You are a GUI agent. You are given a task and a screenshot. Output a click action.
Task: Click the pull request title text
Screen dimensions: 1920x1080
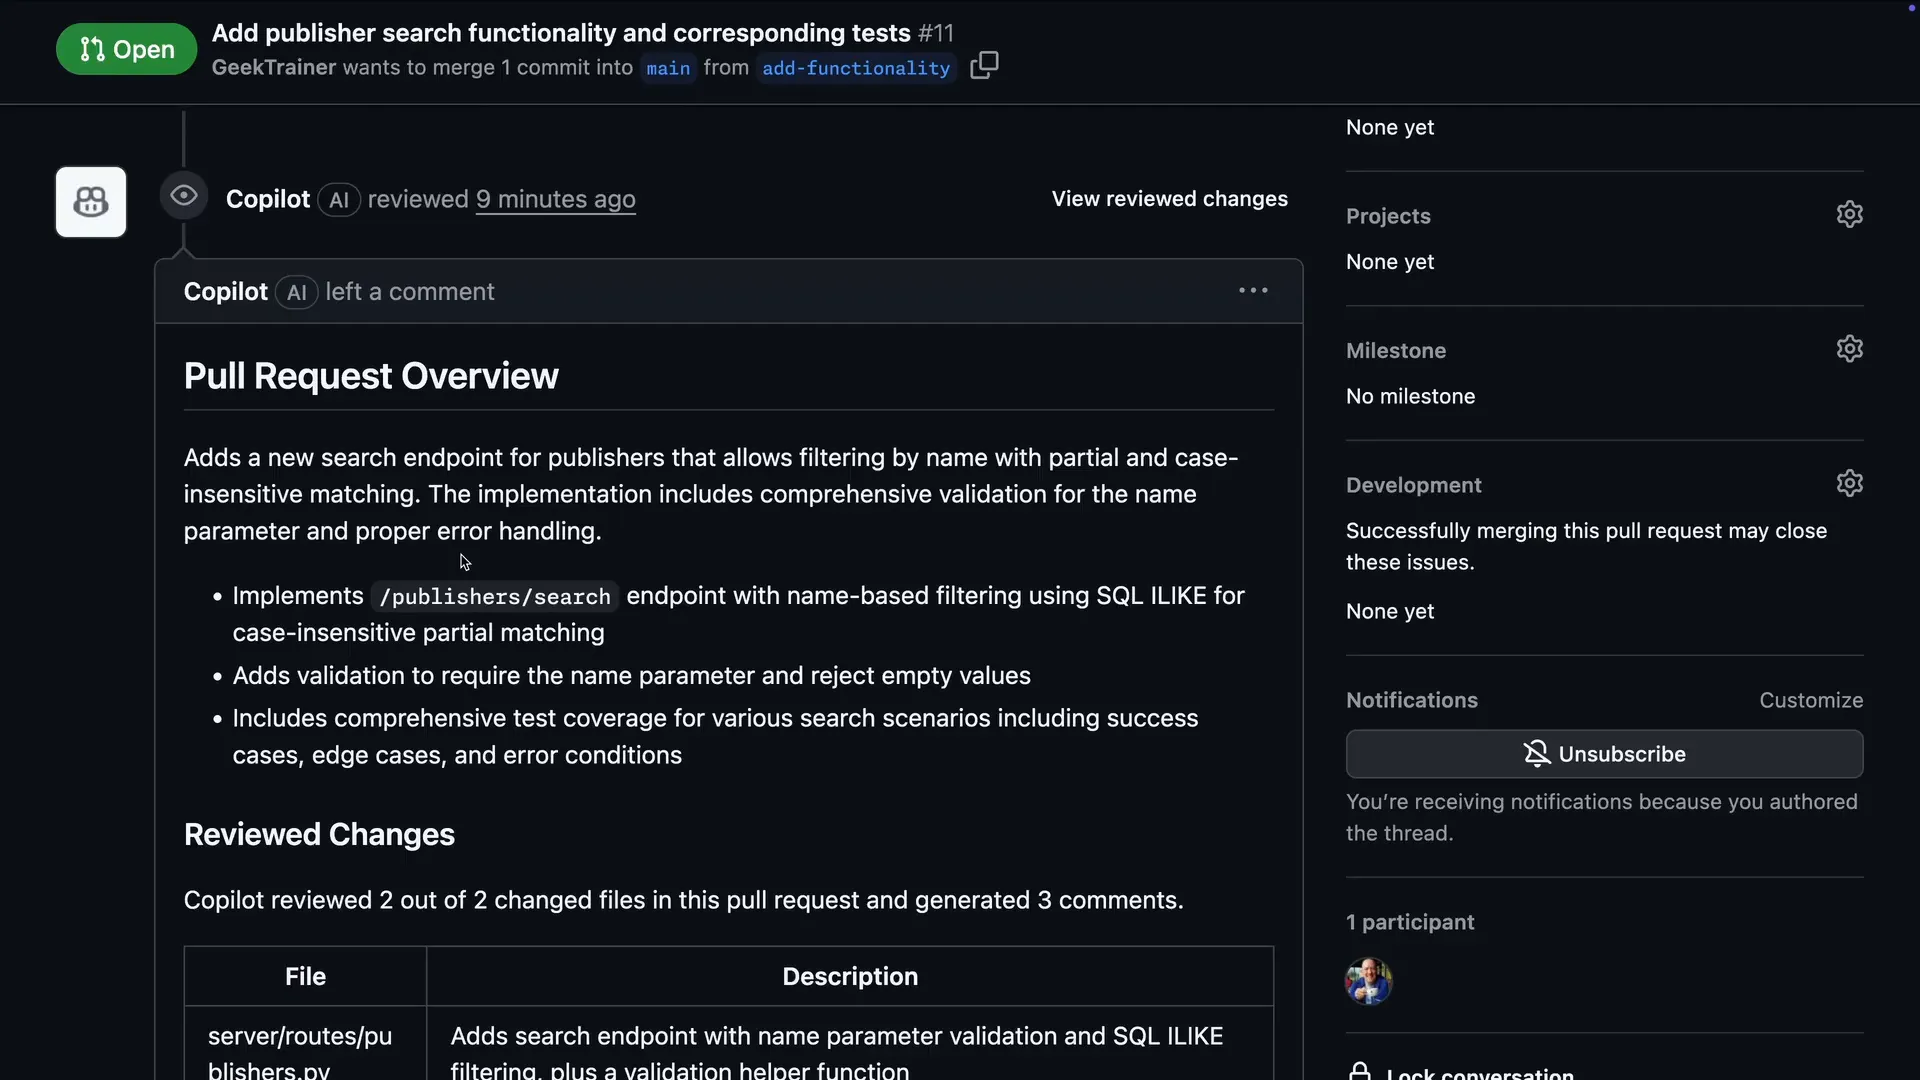[561, 33]
